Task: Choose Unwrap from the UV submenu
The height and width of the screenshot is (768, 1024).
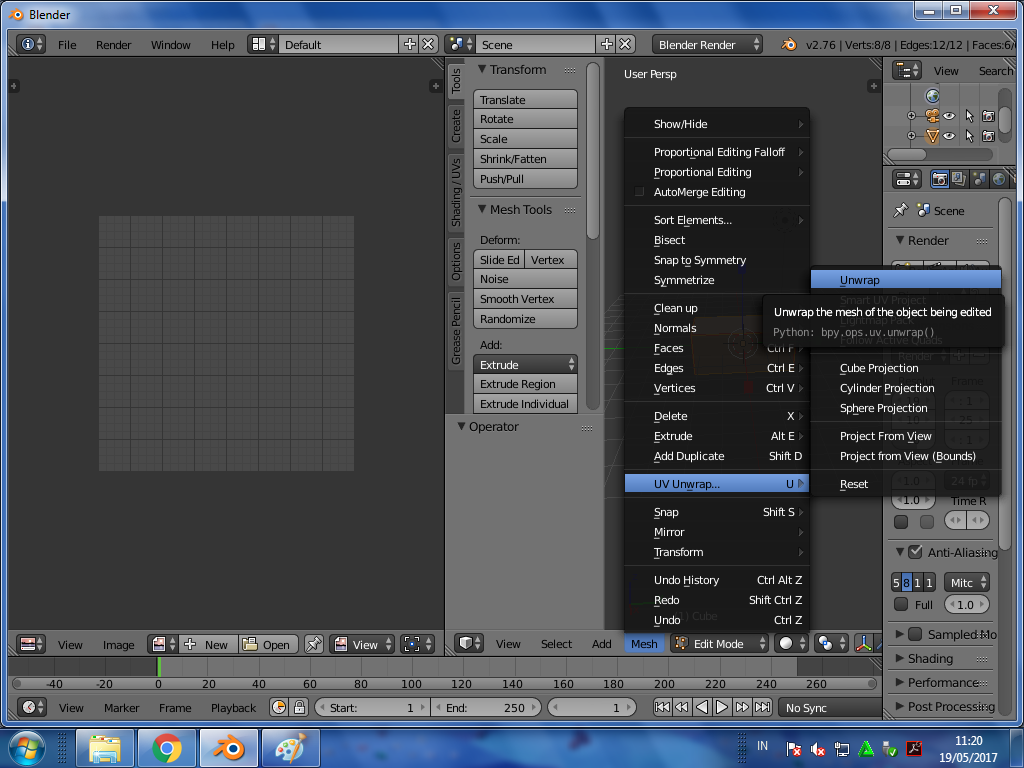Action: [x=906, y=280]
